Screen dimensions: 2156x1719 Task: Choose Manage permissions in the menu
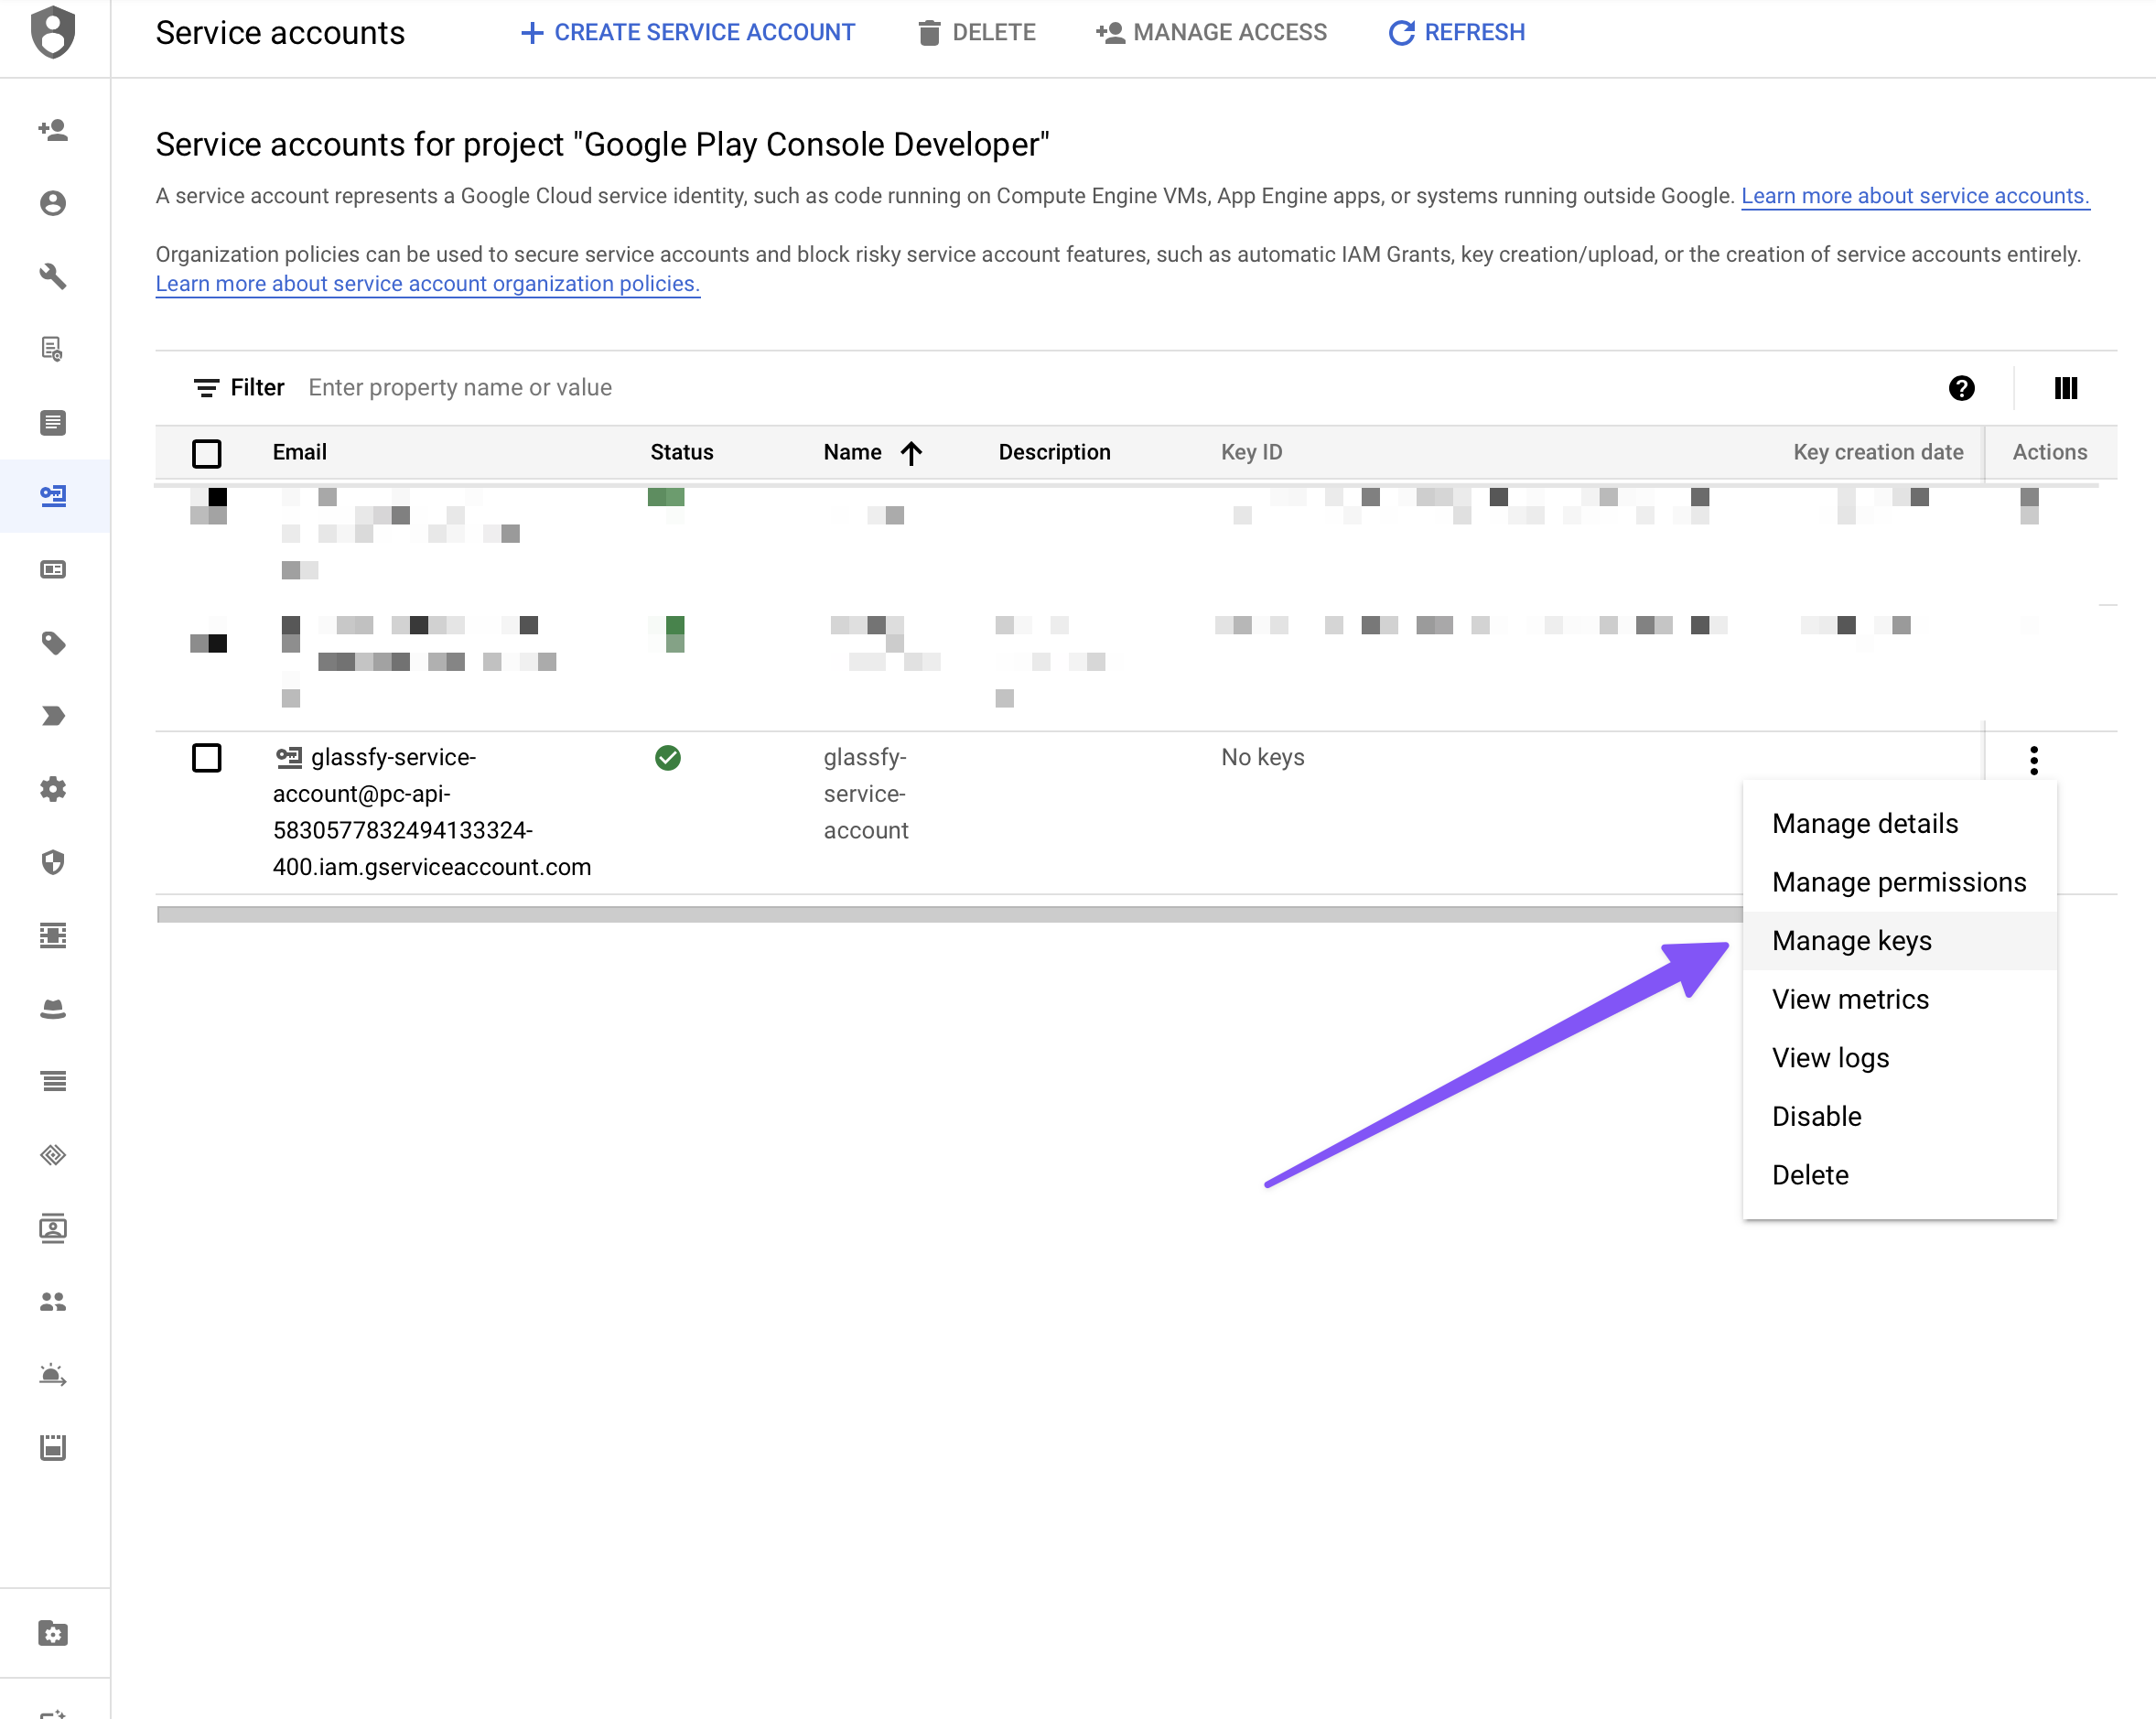coord(1898,882)
